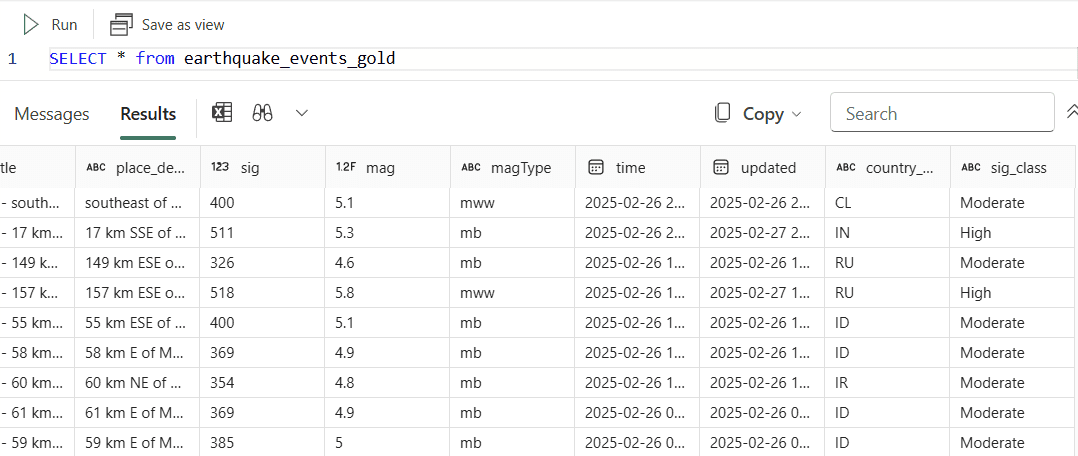Select sig cell 511
The height and width of the screenshot is (456, 1078).
(x=263, y=233)
